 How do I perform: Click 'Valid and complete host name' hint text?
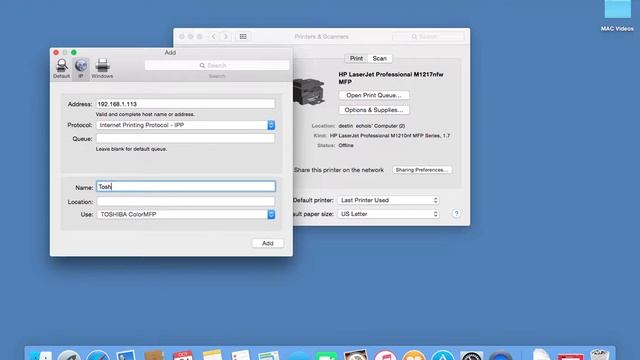(x=145, y=114)
